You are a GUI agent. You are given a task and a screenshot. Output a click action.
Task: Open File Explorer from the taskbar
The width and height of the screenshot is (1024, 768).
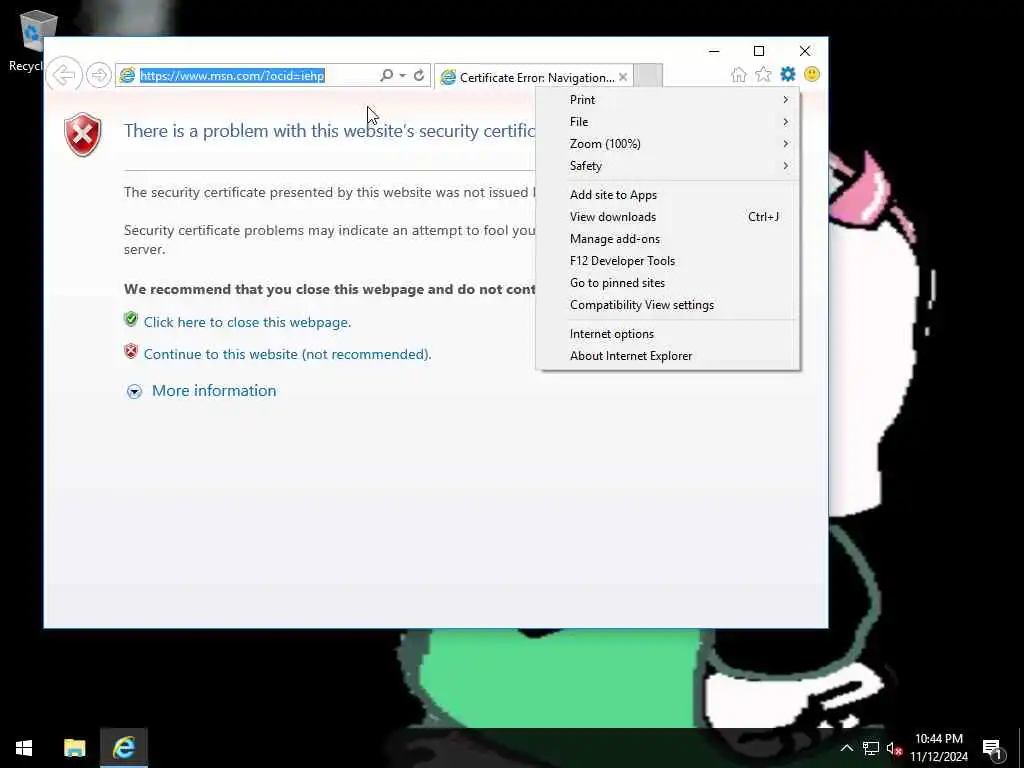(74, 748)
